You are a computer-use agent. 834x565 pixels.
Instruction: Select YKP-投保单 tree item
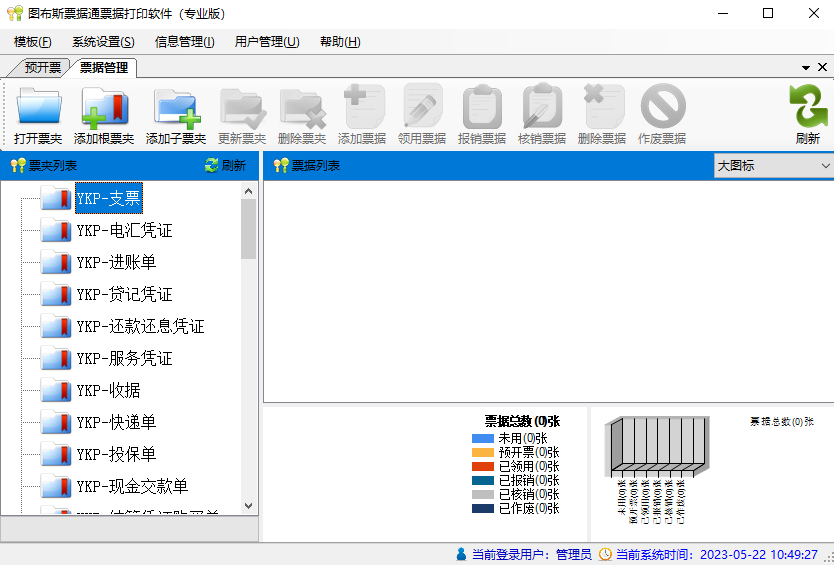pyautogui.click(x=116, y=454)
